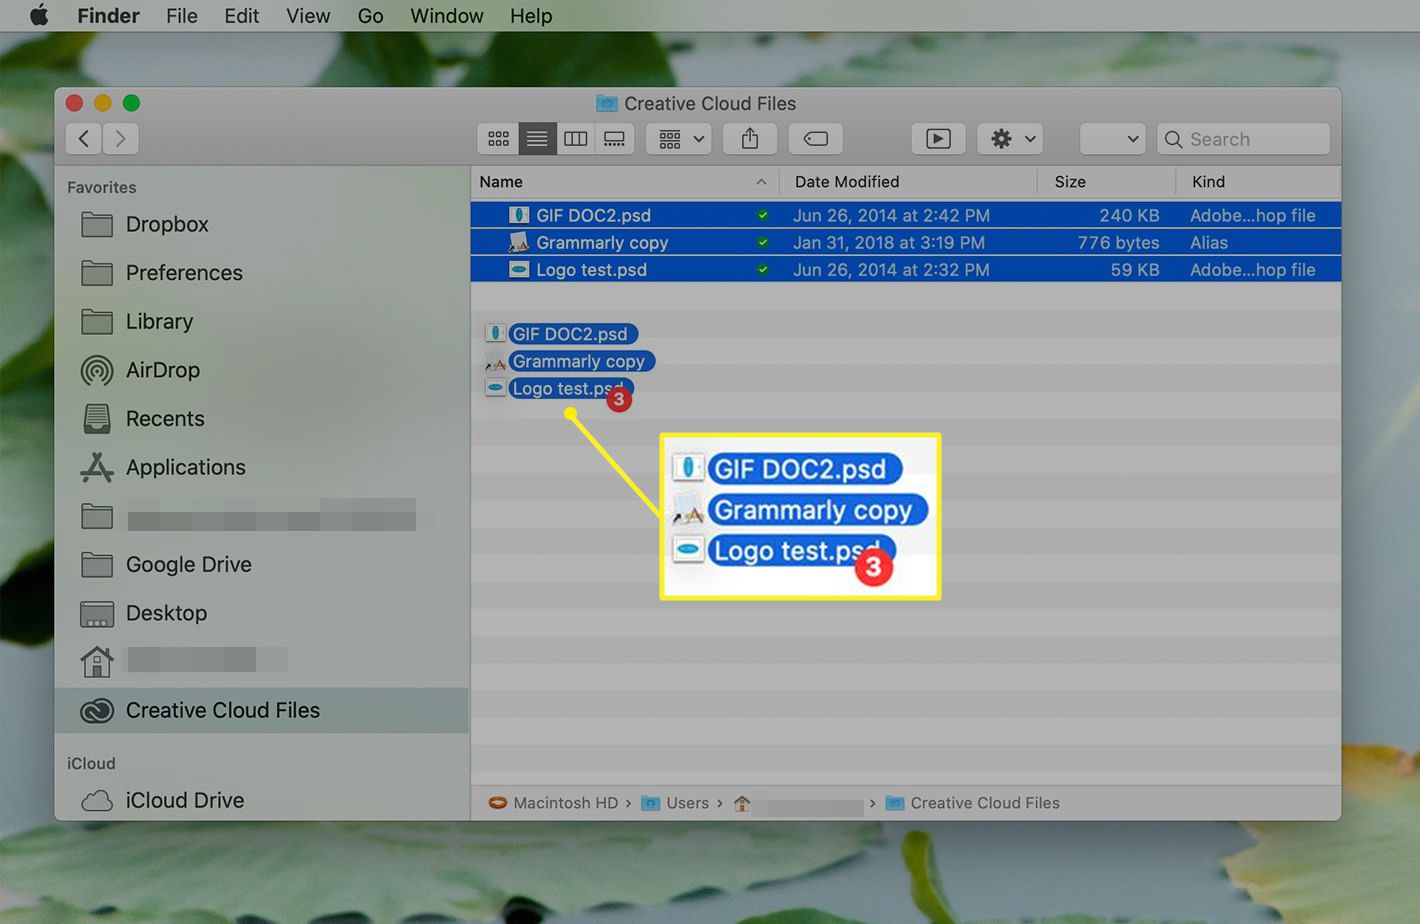Image resolution: width=1420 pixels, height=924 pixels.
Task: Open Preferences in the sidebar
Action: click(184, 273)
